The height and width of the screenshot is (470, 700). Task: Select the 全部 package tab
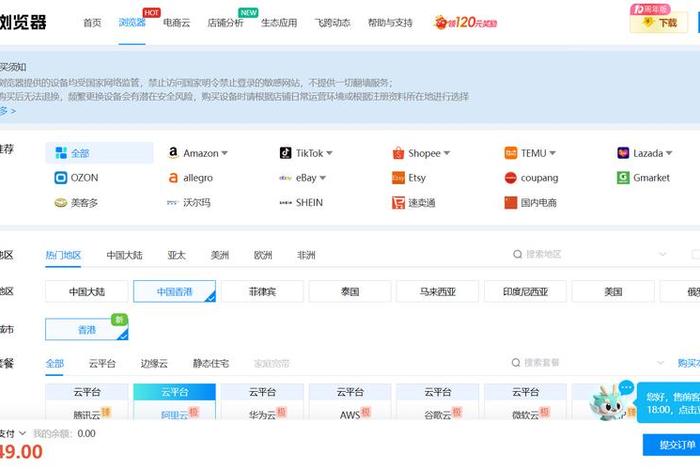click(54, 364)
